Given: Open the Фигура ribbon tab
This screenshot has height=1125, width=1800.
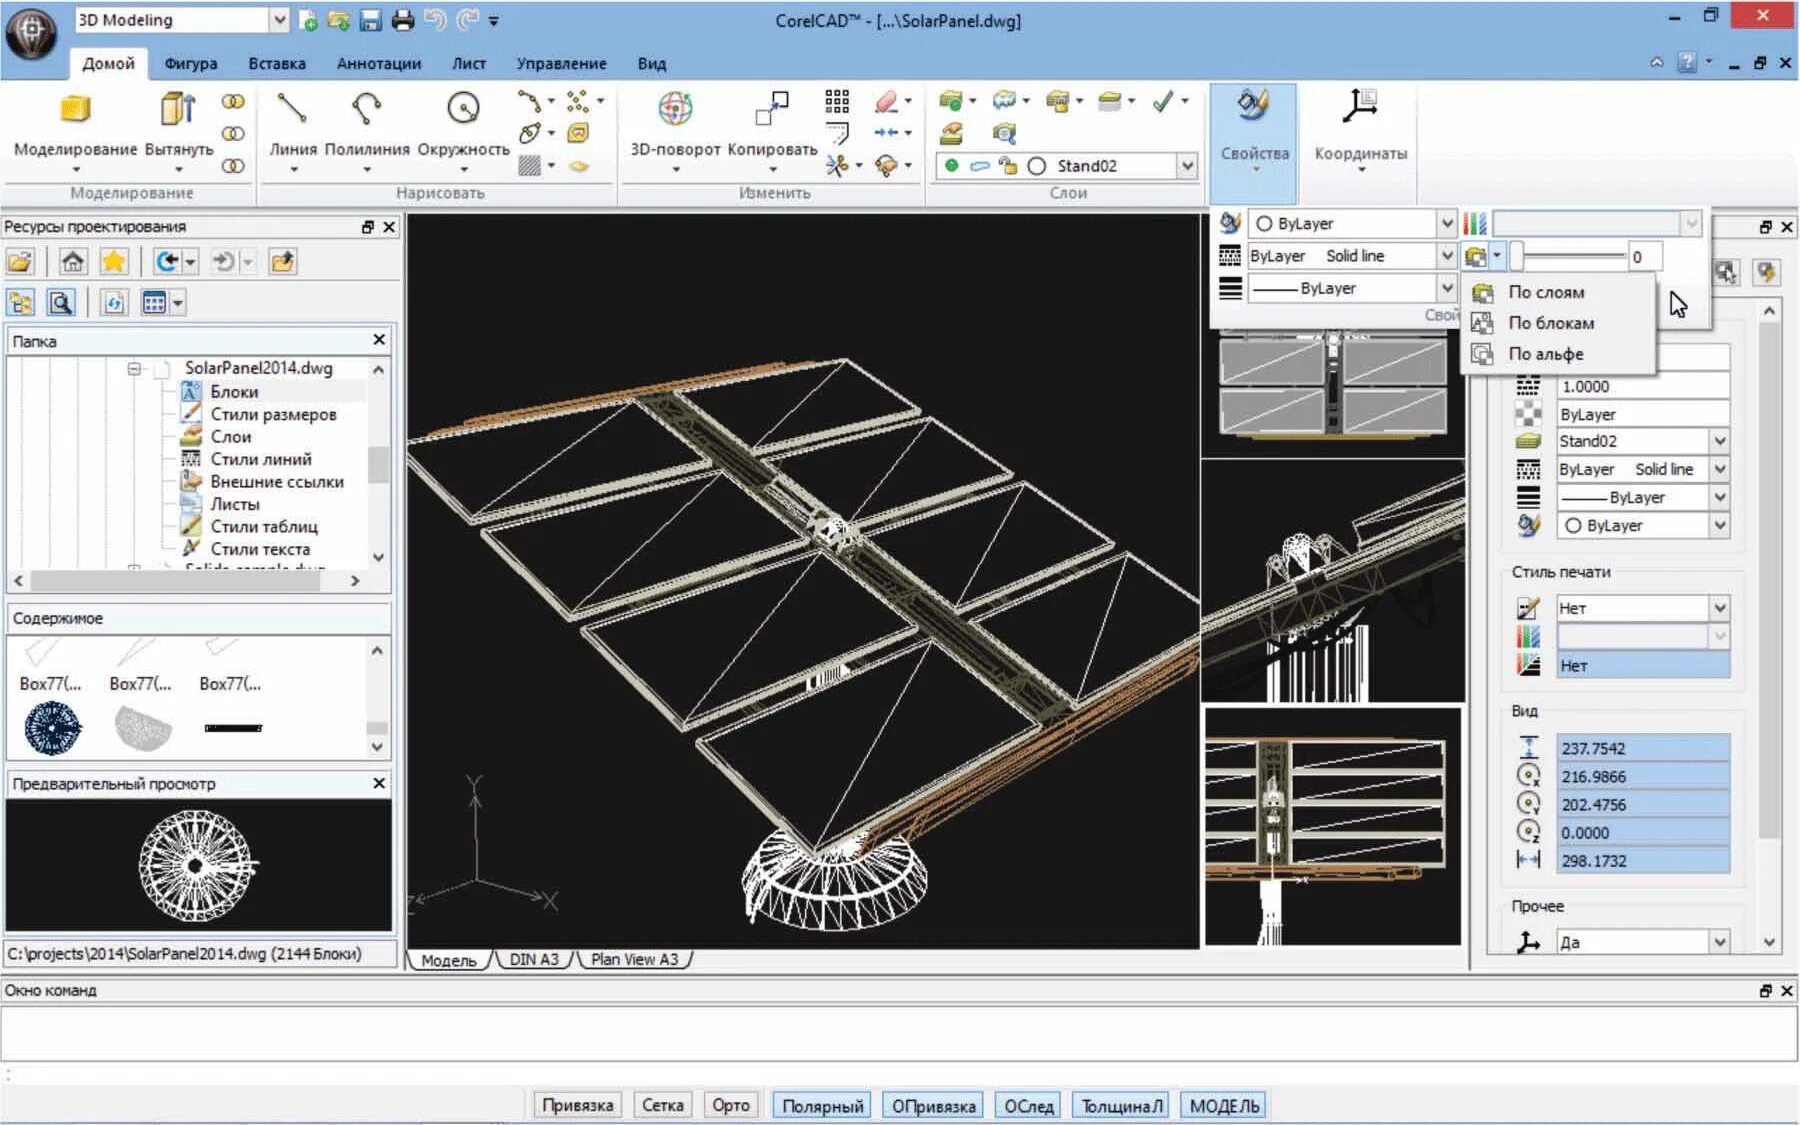Looking at the screenshot, I should click(x=190, y=63).
